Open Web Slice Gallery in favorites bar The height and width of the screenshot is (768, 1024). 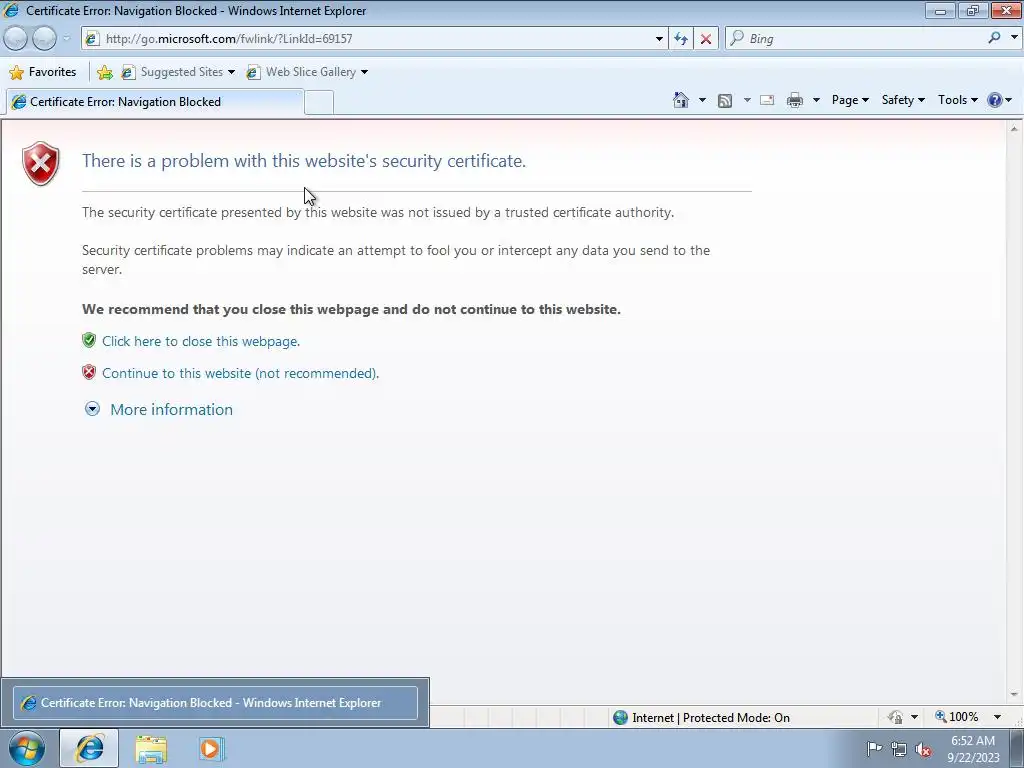[x=307, y=72]
